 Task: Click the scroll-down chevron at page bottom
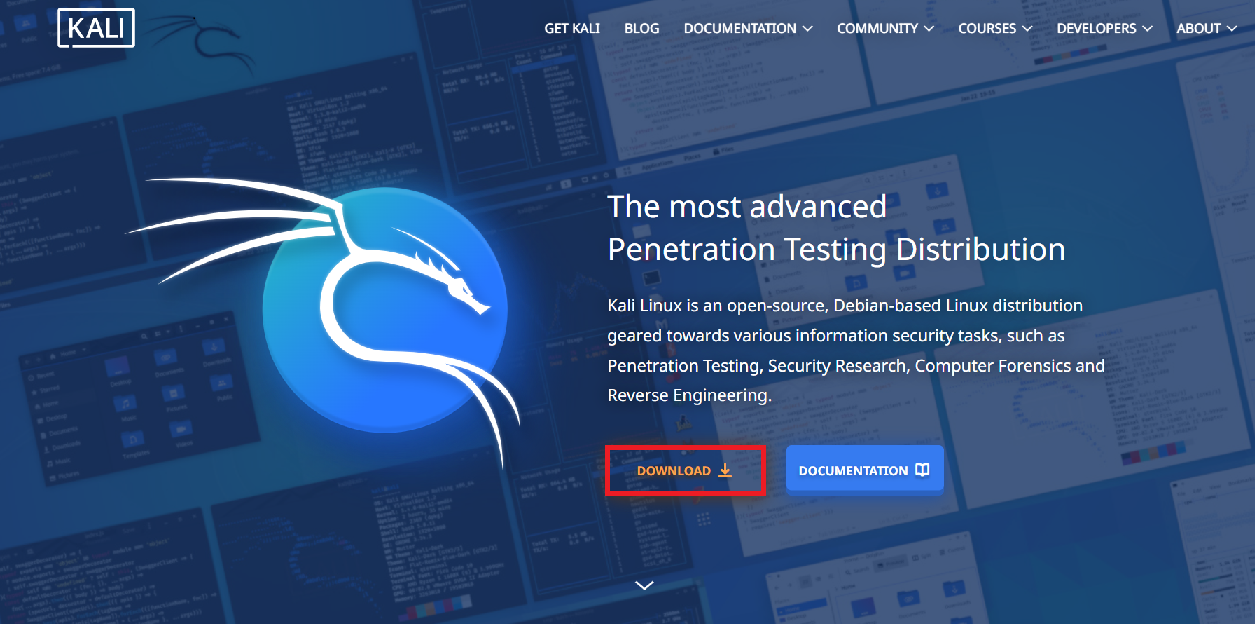pyautogui.click(x=644, y=585)
